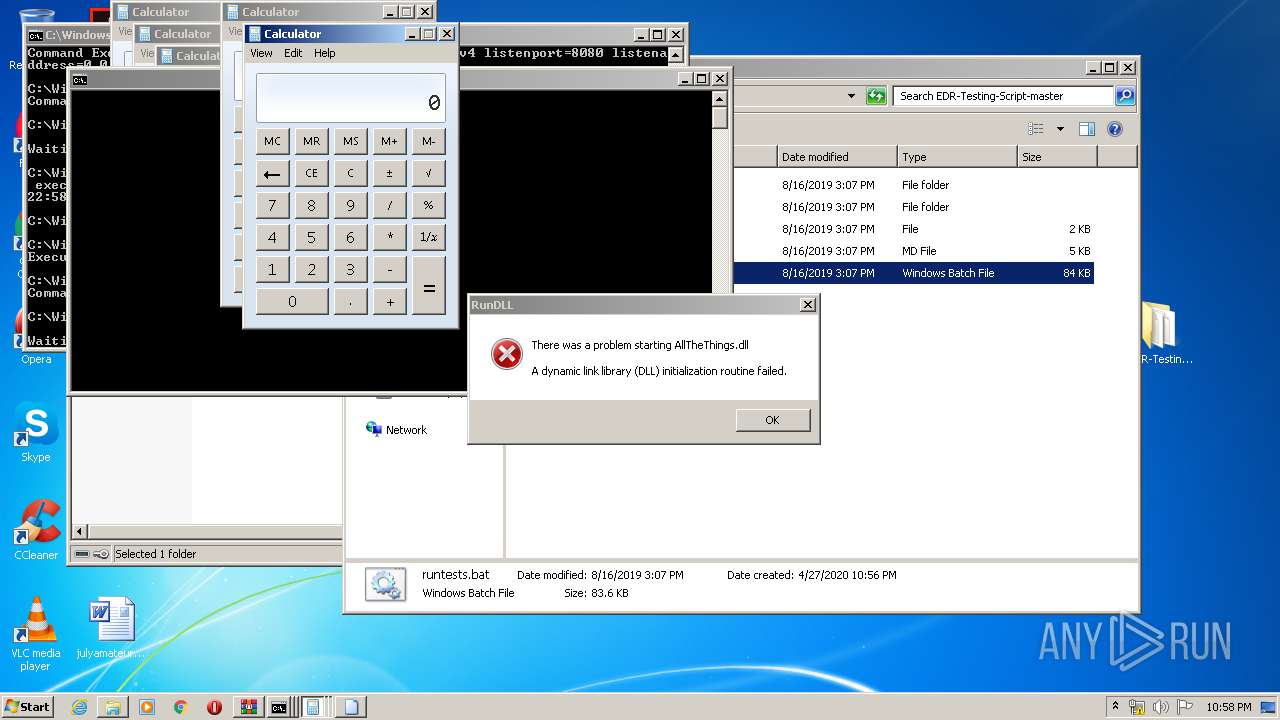Click the M- button in Calculator
This screenshot has height=720, width=1280.
pos(429,141)
